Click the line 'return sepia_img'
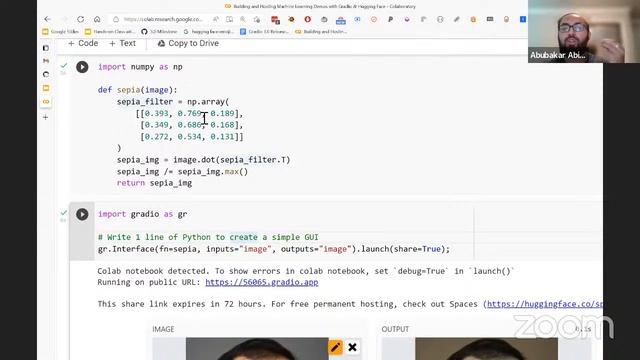The image size is (640, 360). click(154, 183)
